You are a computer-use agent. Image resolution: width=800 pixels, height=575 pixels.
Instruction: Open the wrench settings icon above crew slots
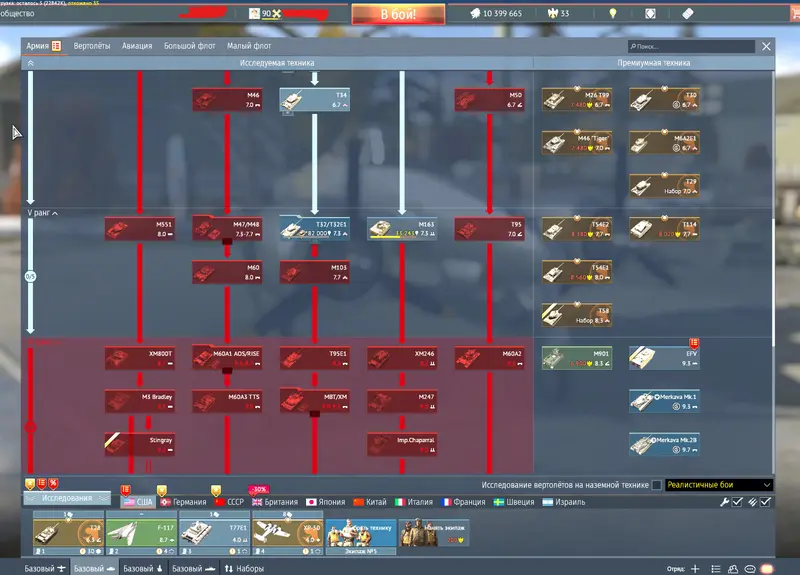point(724,502)
